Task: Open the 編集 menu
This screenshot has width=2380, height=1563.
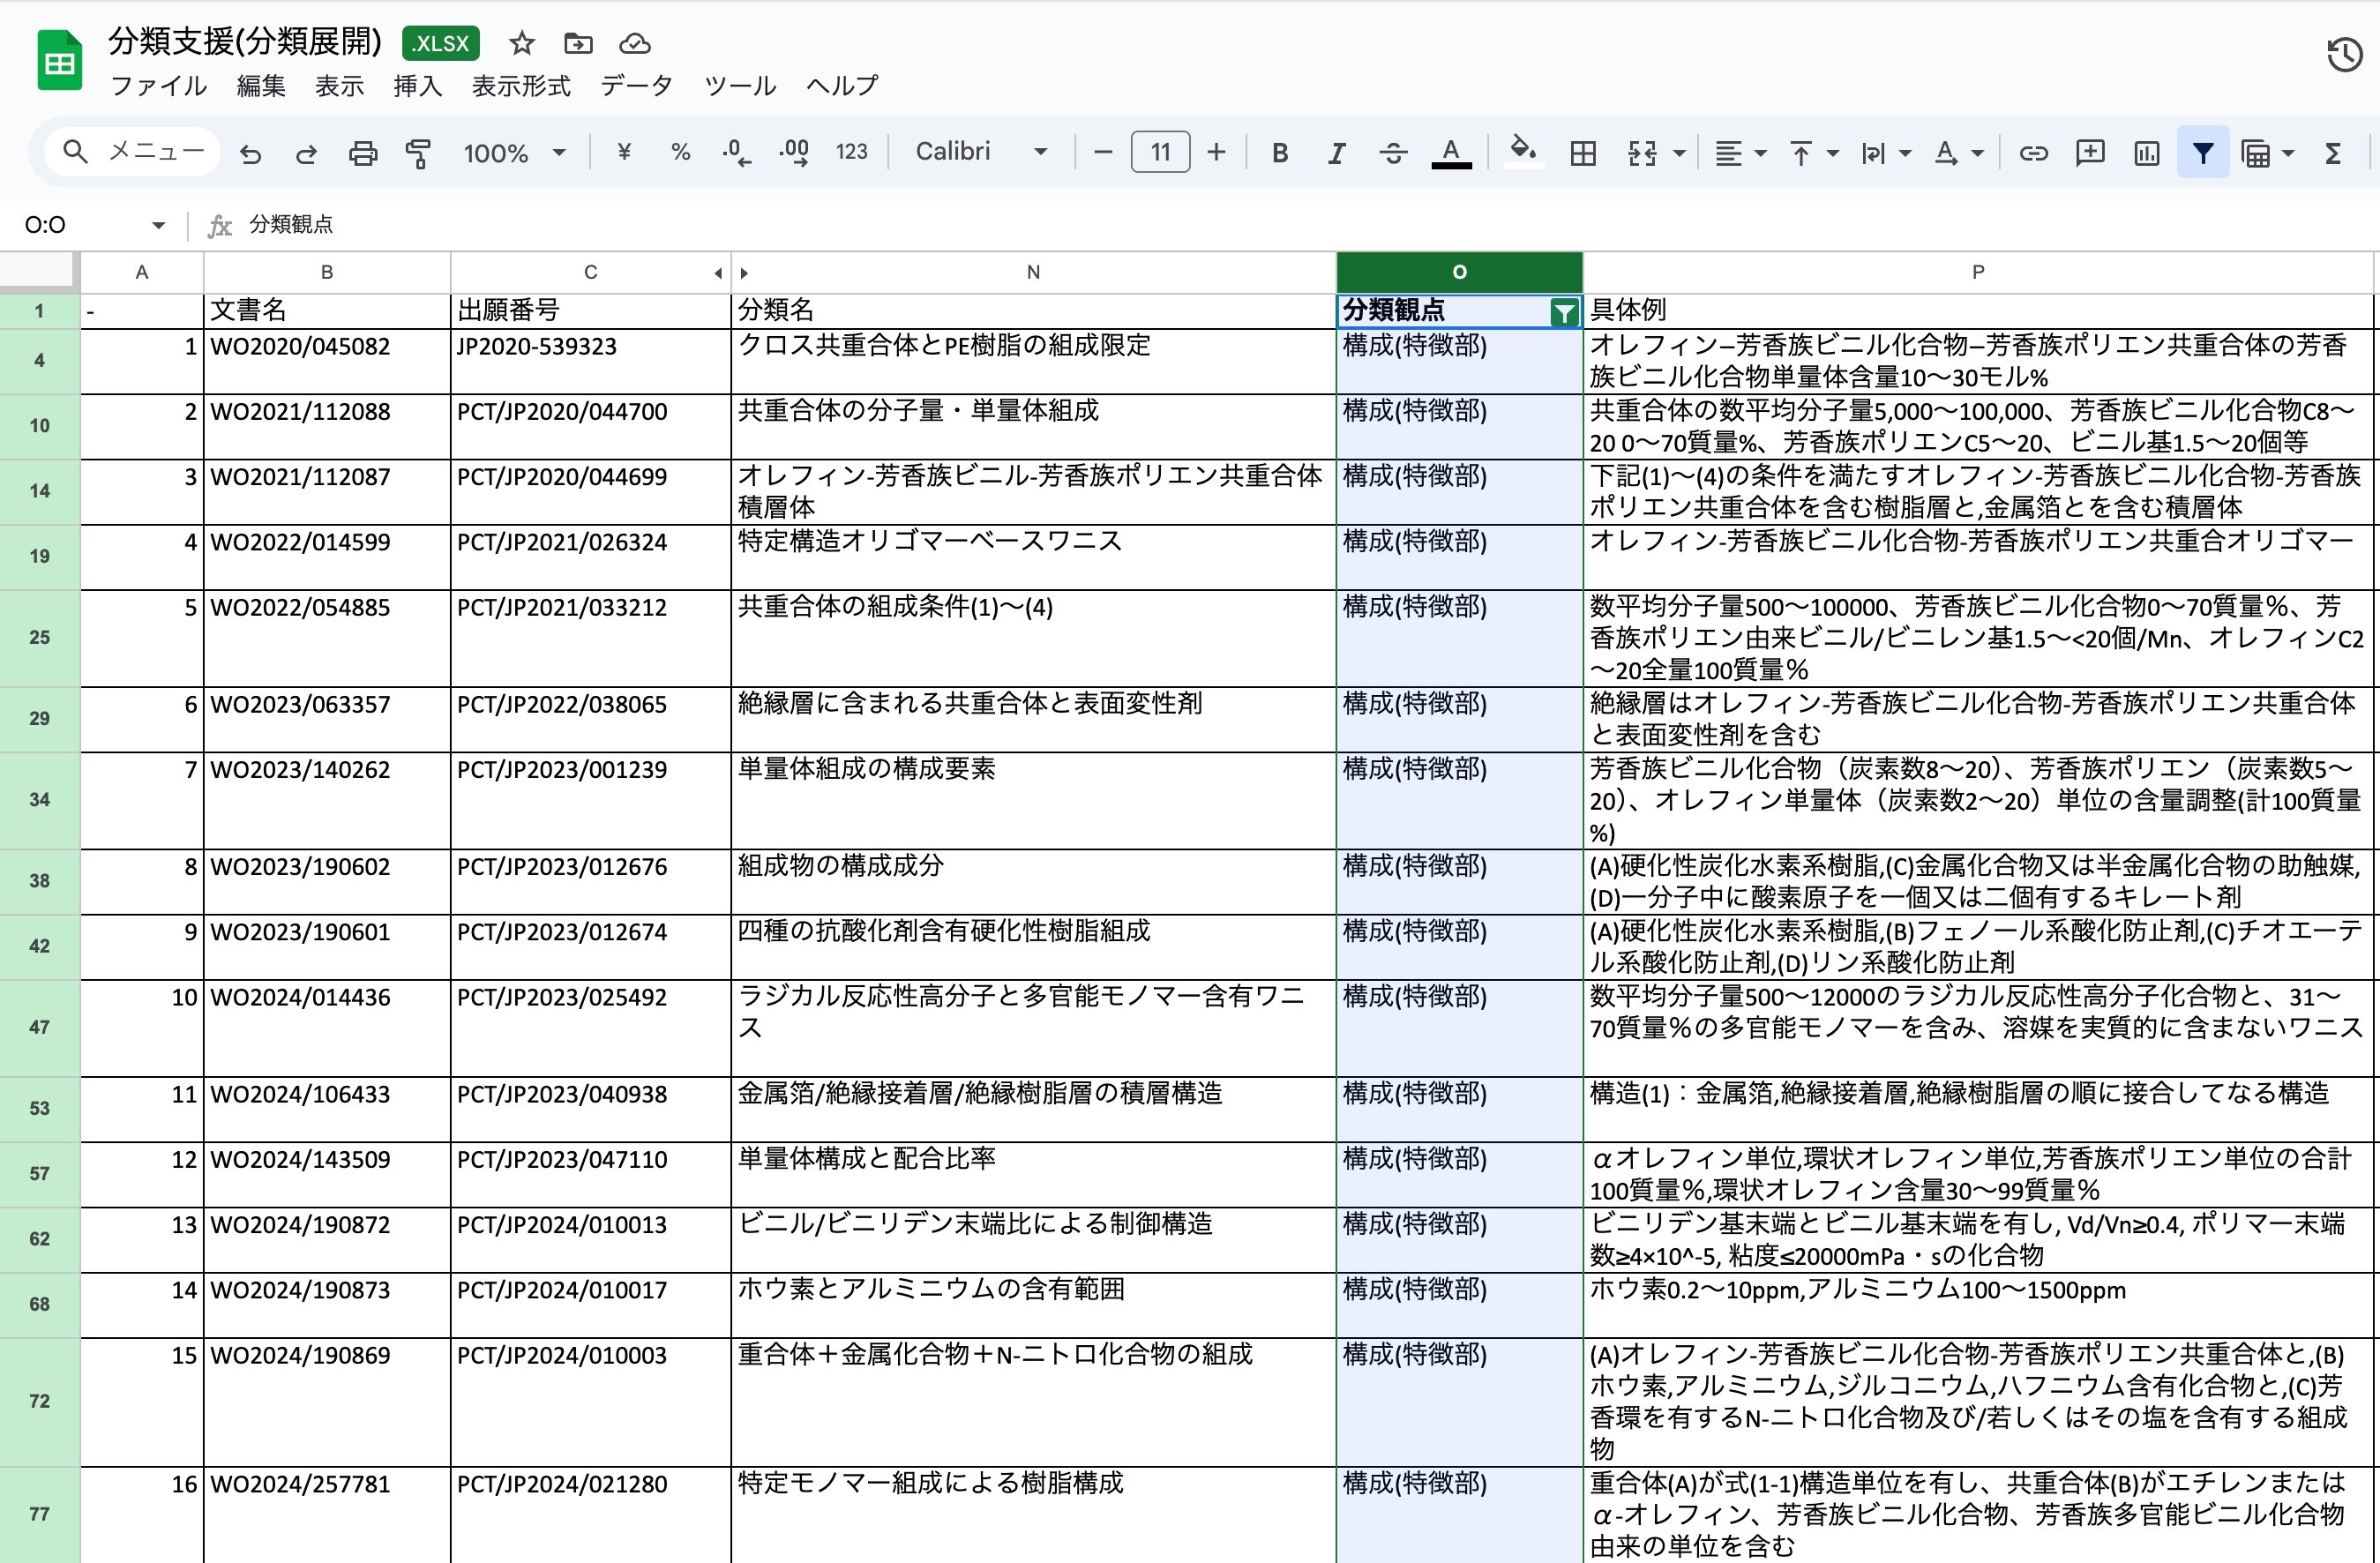Action: pyautogui.click(x=261, y=86)
